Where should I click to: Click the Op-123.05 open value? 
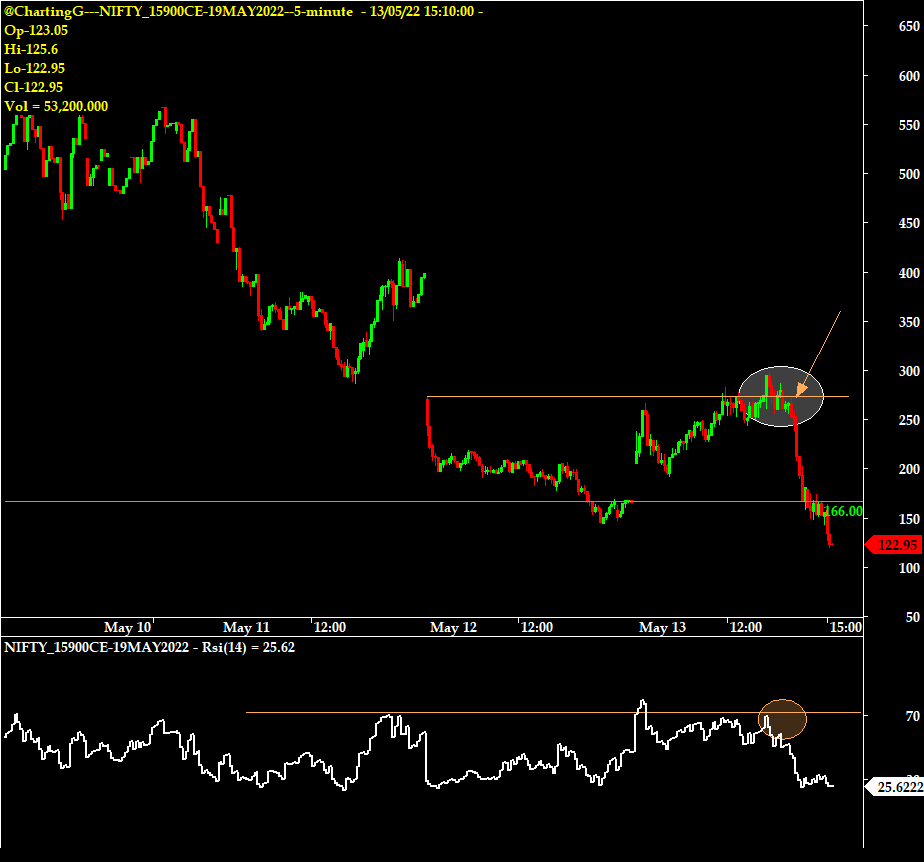click(36, 30)
